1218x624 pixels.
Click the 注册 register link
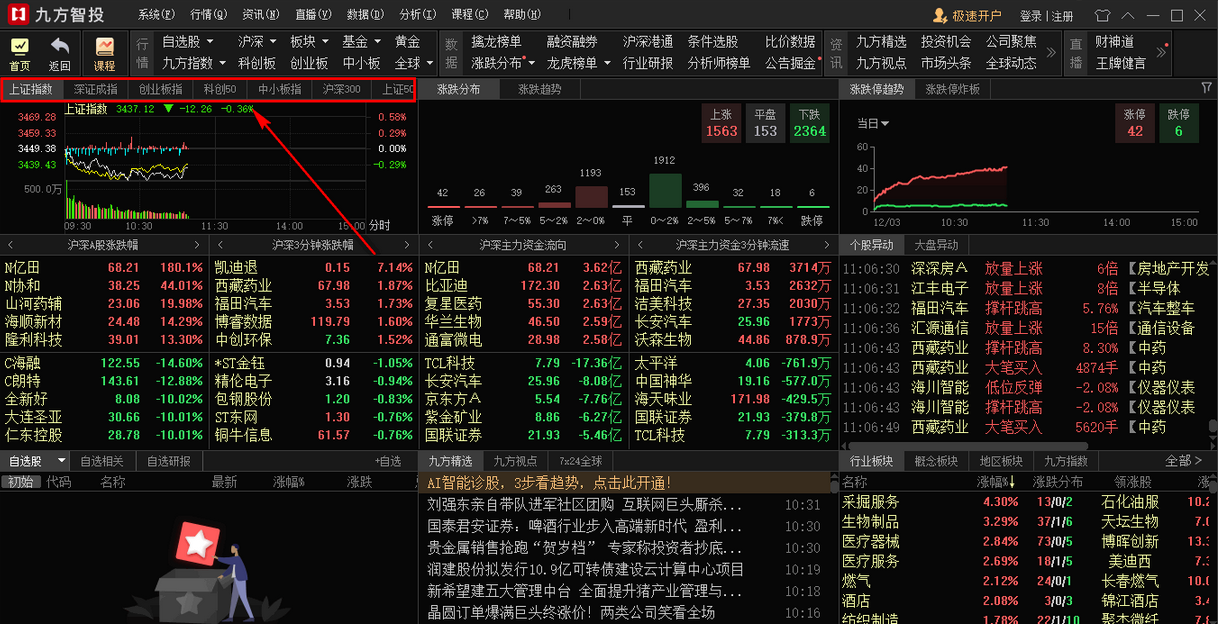[x=1062, y=16]
